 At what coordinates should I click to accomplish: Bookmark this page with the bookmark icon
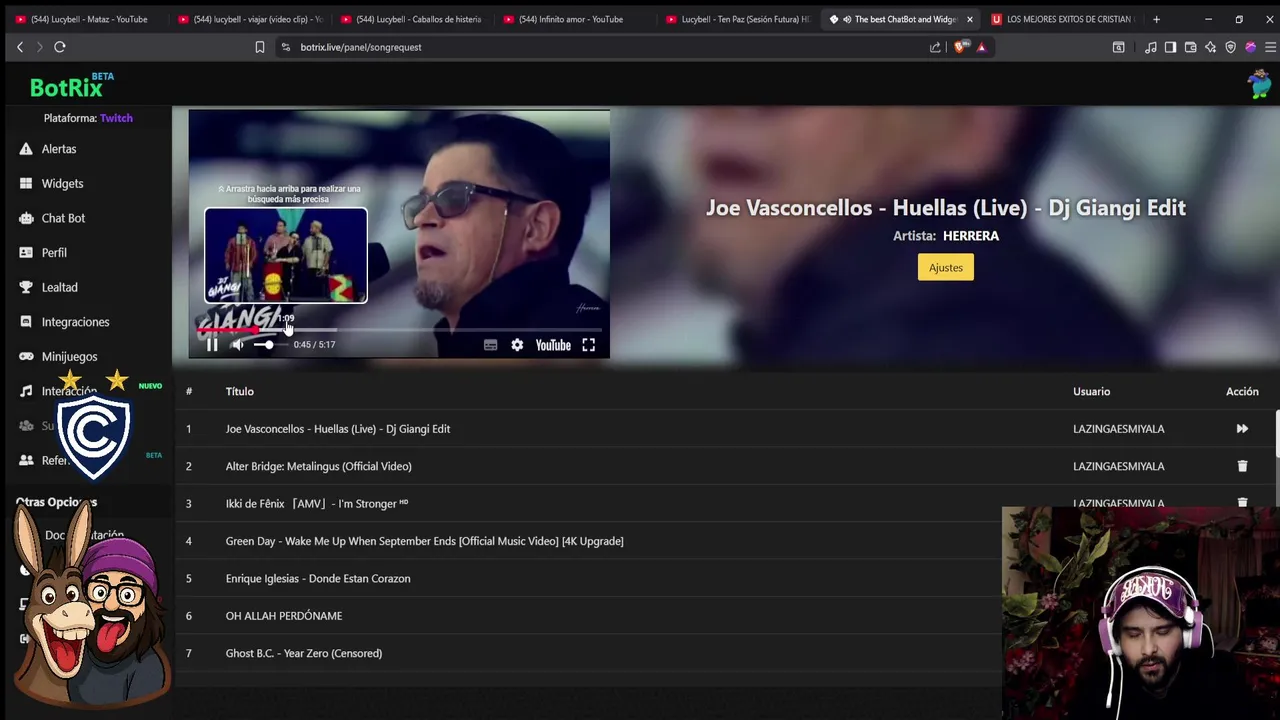pos(260,47)
